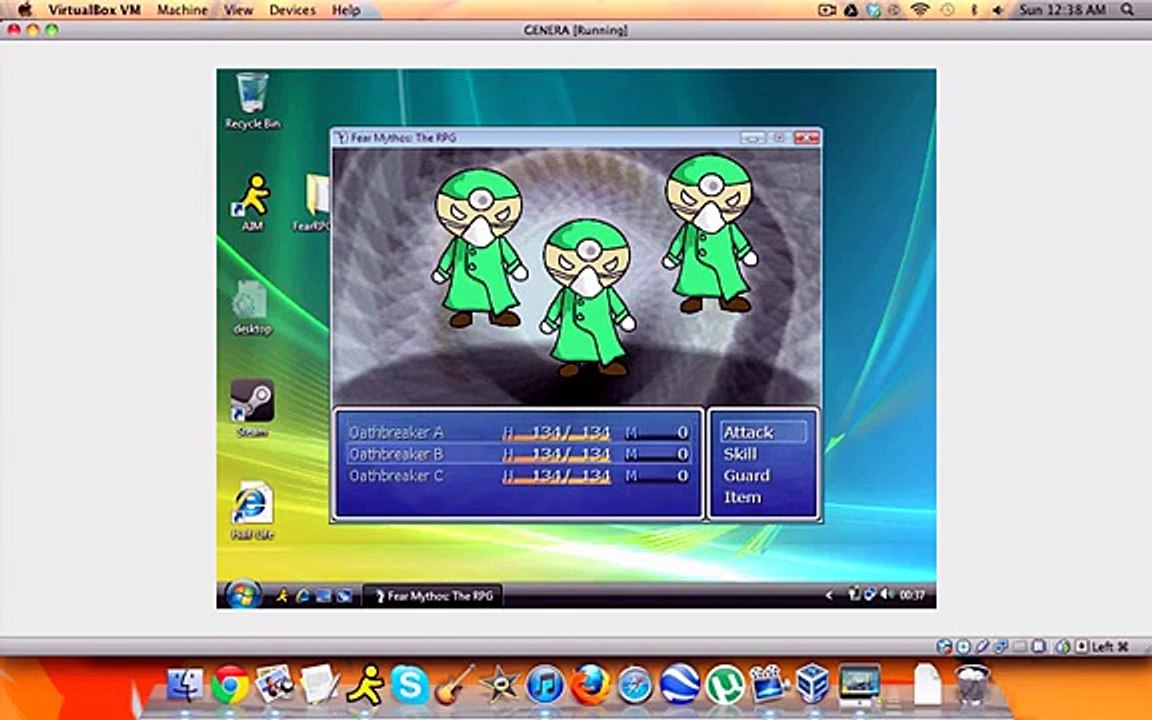Image resolution: width=1152 pixels, height=720 pixels.
Task: Open iTunes from the Dock
Action: pyautogui.click(x=545, y=685)
